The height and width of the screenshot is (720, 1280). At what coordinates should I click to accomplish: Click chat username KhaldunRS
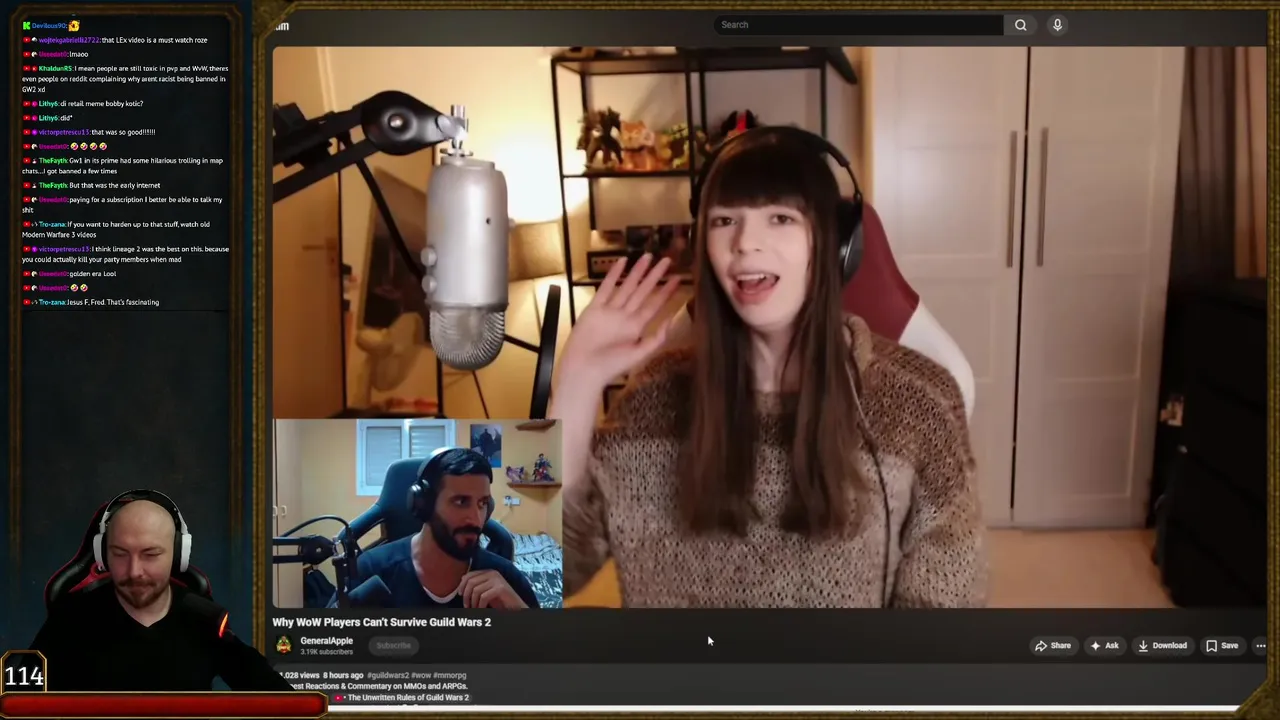coord(55,69)
